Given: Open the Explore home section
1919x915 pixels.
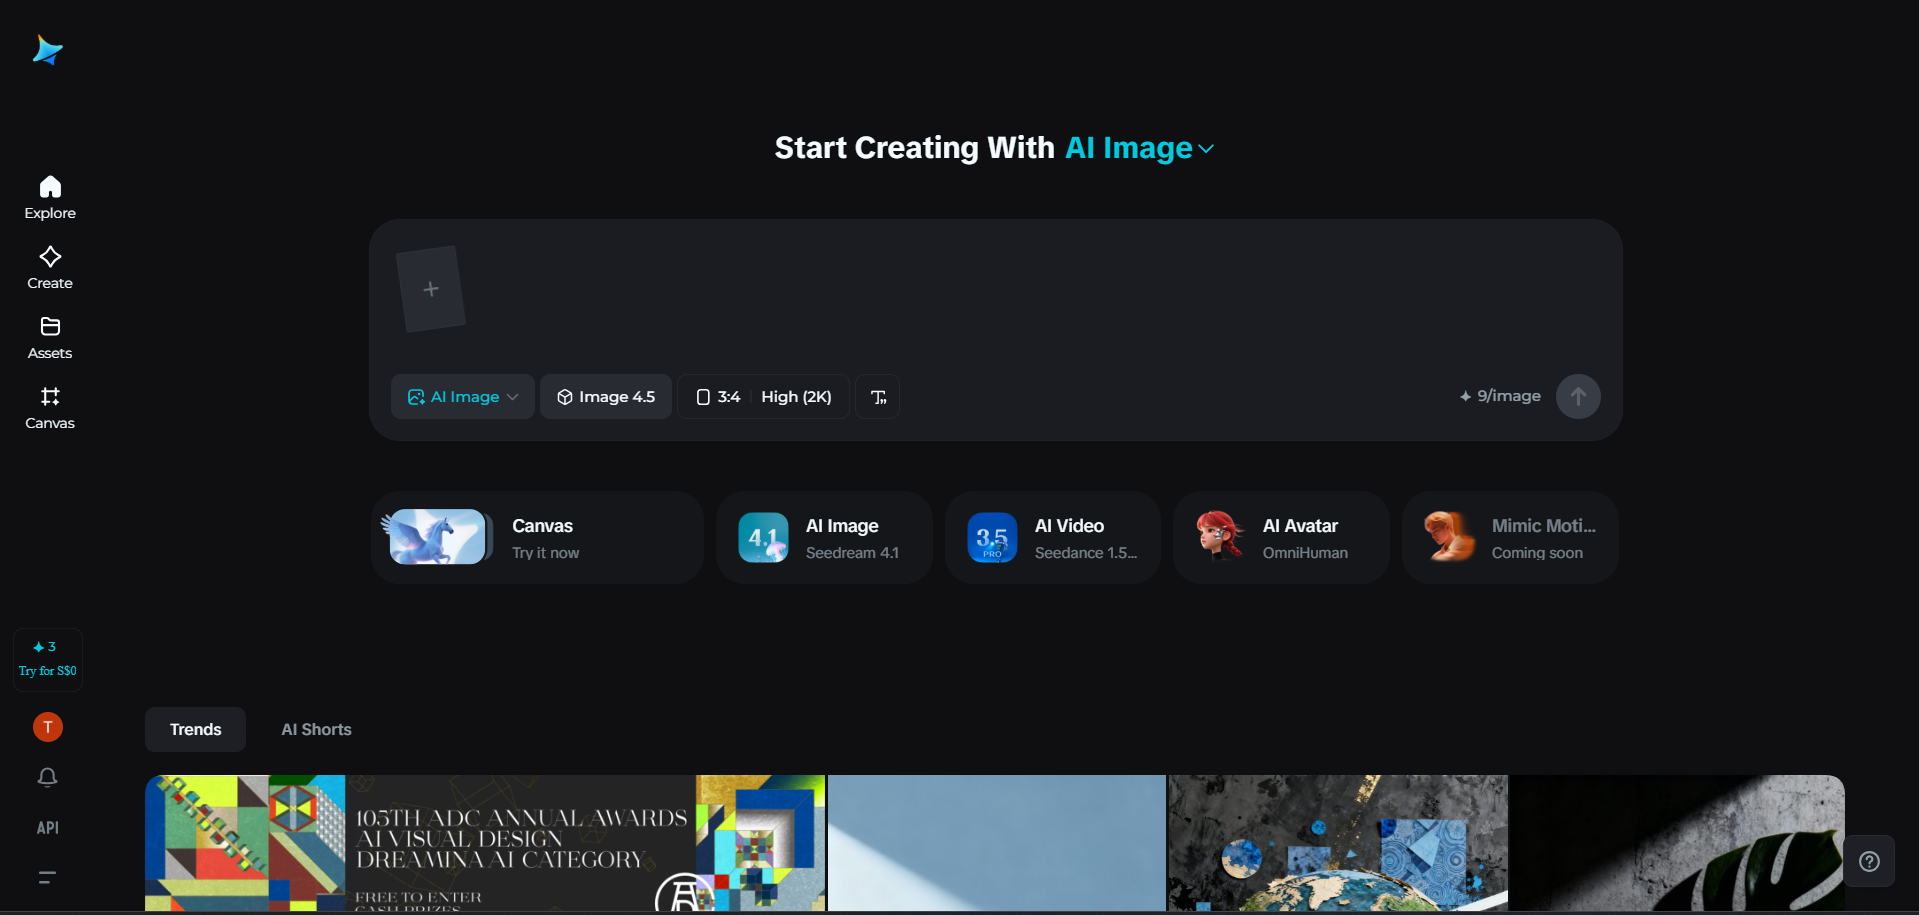Looking at the screenshot, I should point(50,198).
